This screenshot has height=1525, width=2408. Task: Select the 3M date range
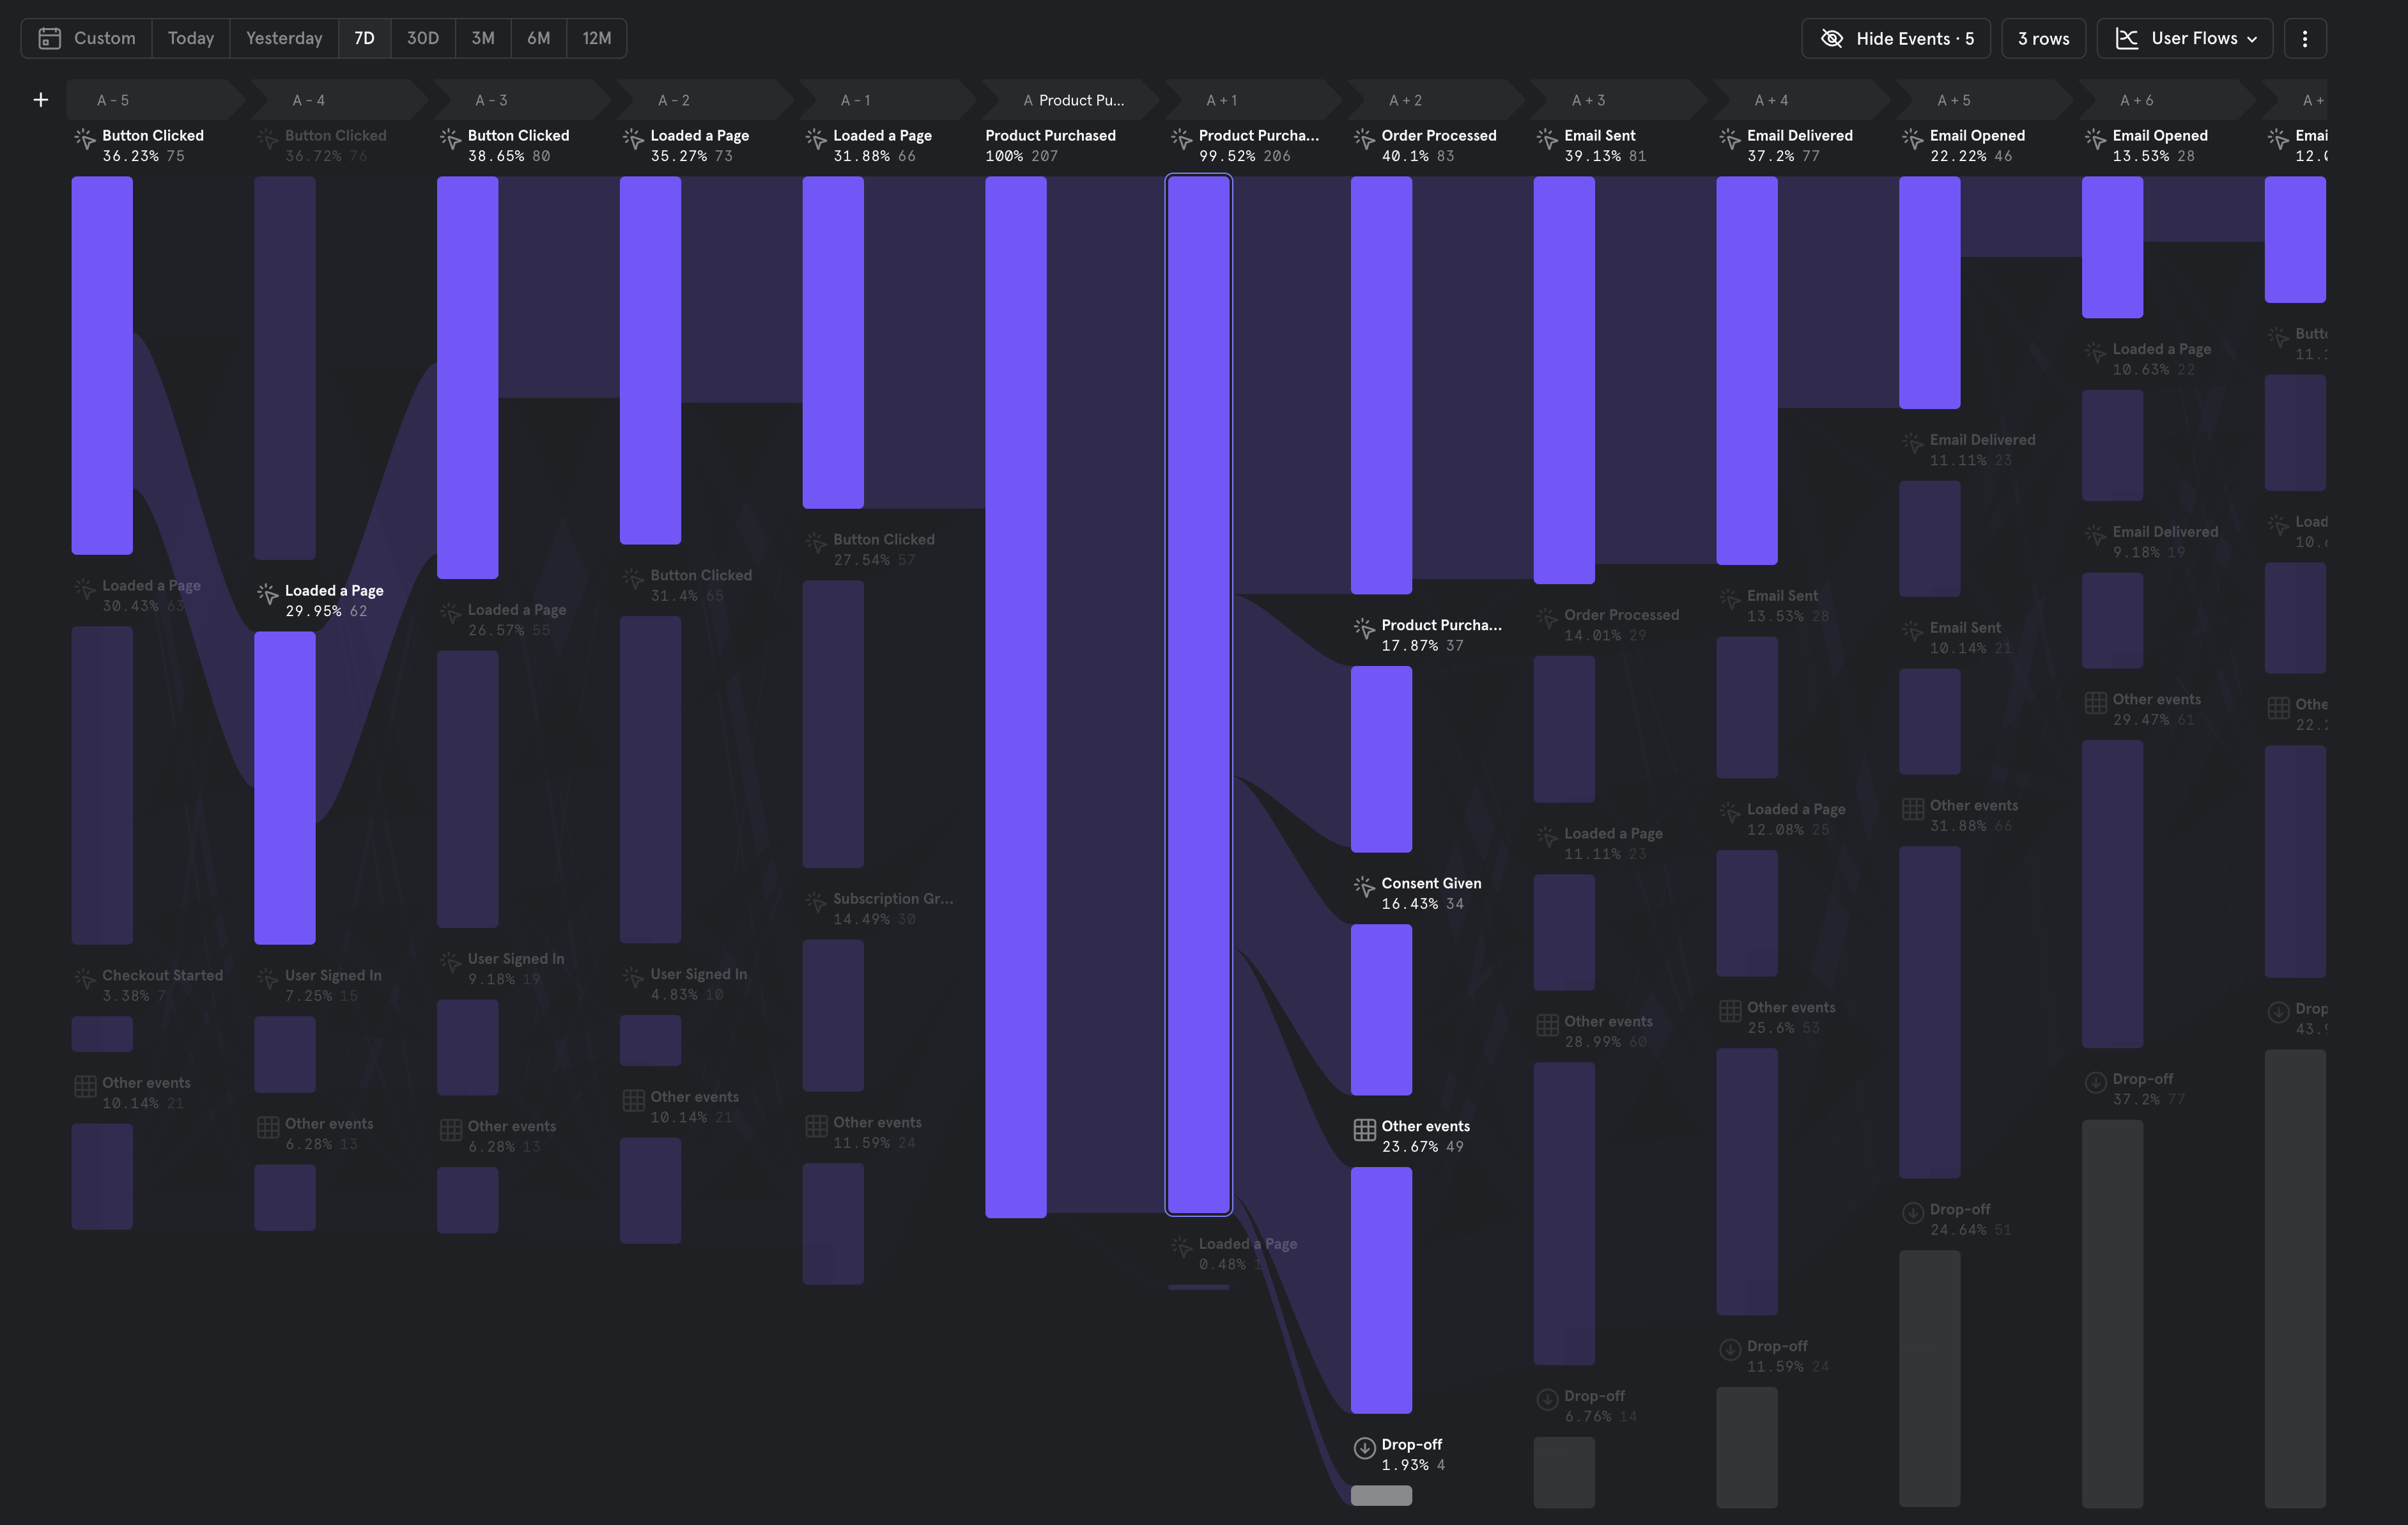pos(483,38)
